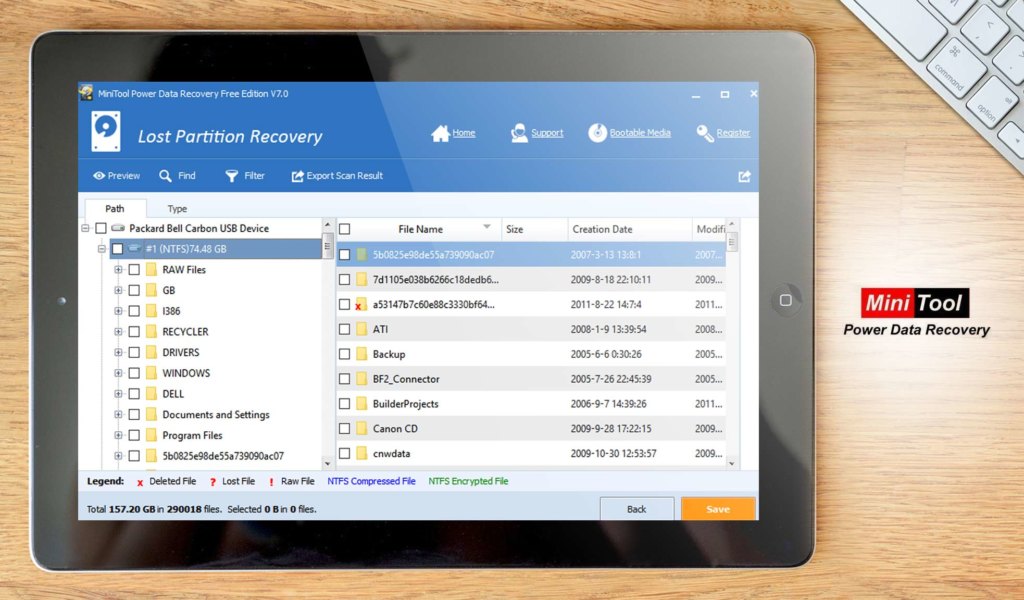The width and height of the screenshot is (1024, 600).
Task: Go to the Home menu item
Action: point(453,132)
